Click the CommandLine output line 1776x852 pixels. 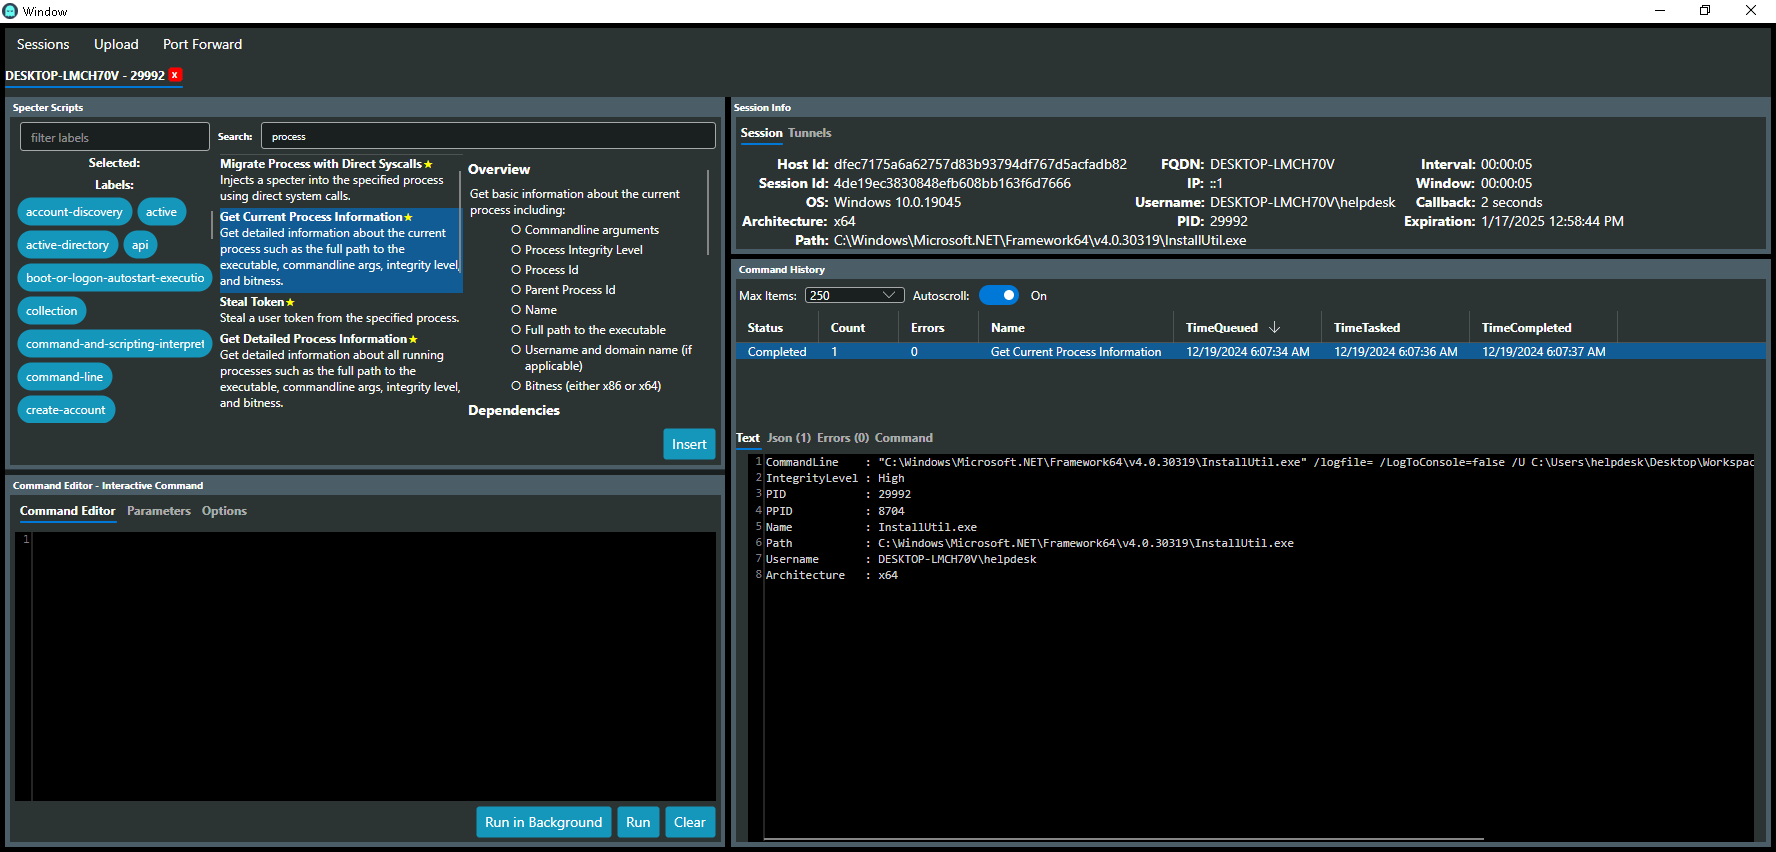(1258, 462)
